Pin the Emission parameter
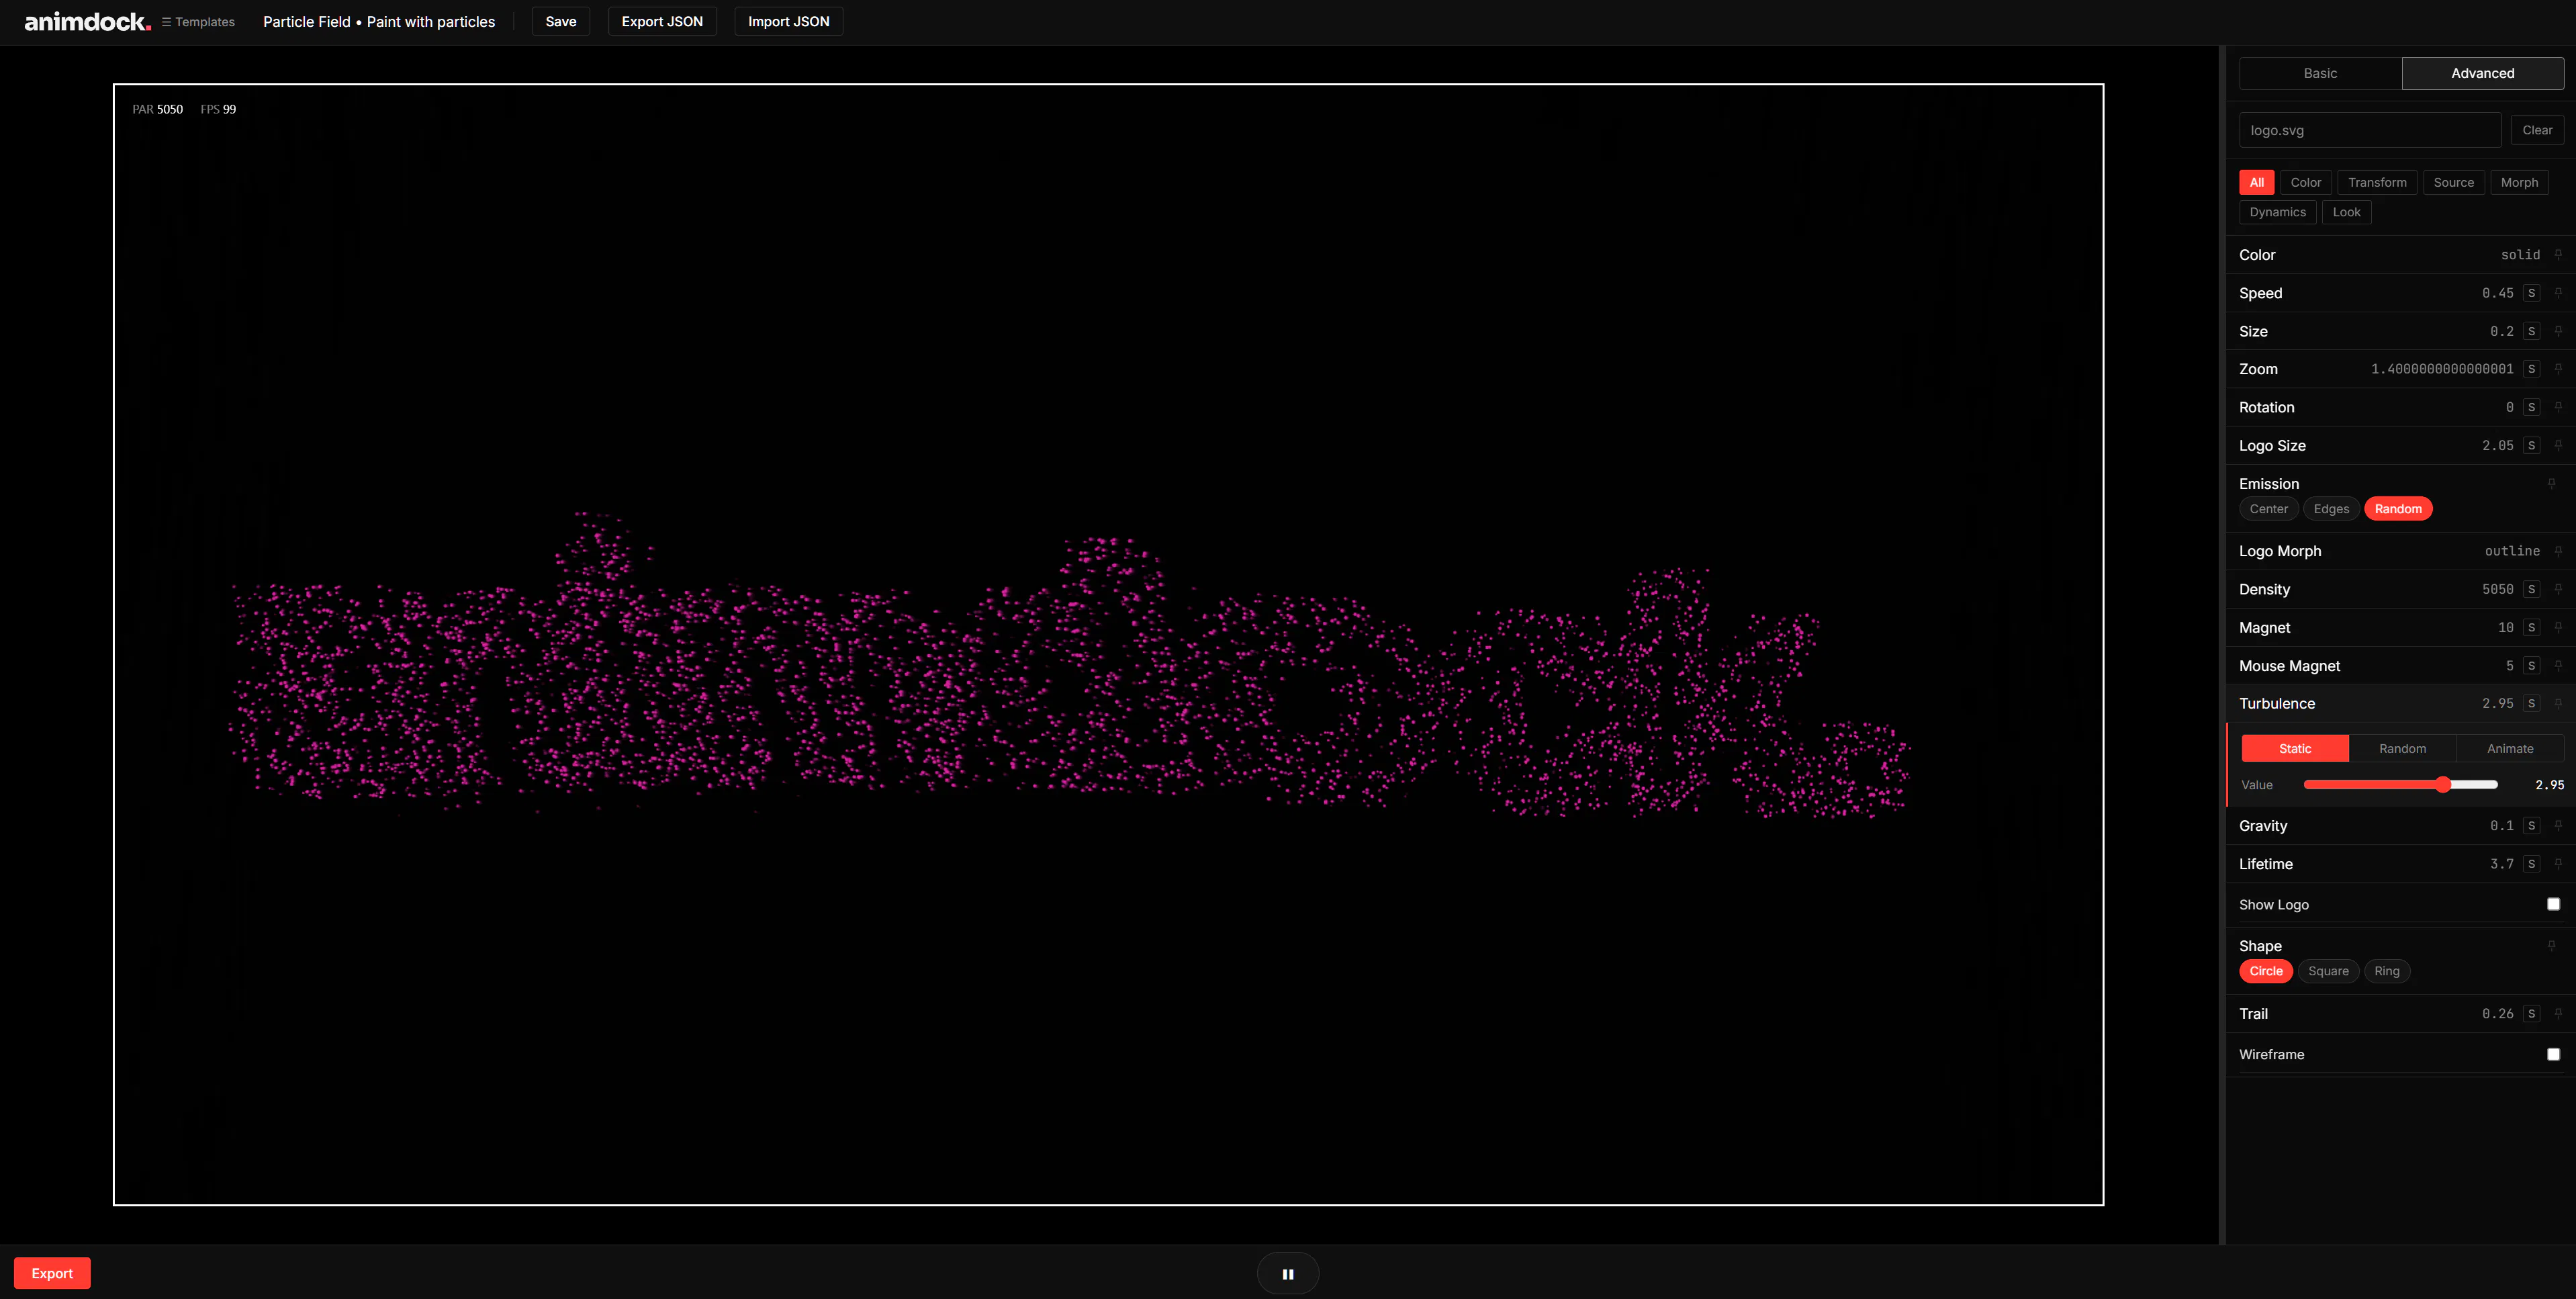The width and height of the screenshot is (2576, 1299). (2551, 483)
